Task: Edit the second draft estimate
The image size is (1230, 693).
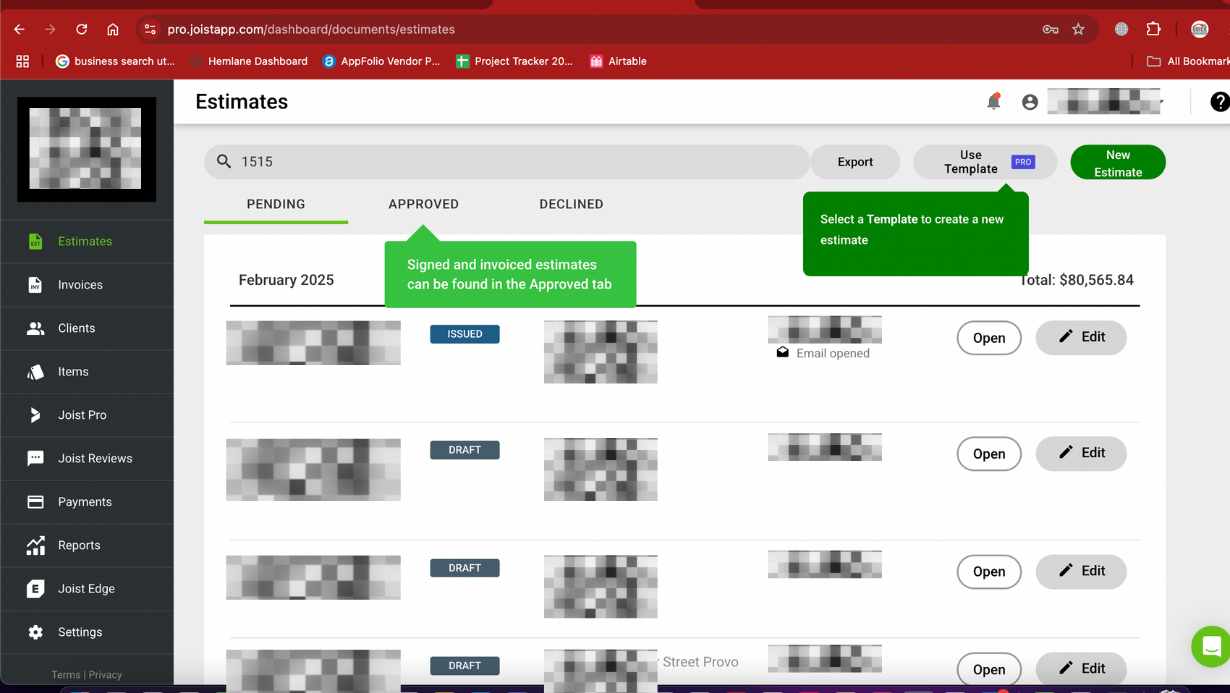Action: 1081,571
